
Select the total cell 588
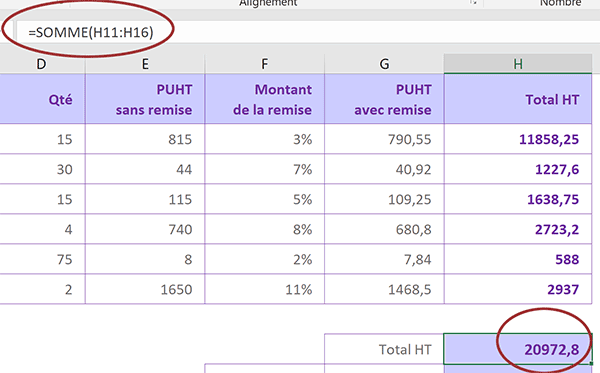click(x=518, y=259)
